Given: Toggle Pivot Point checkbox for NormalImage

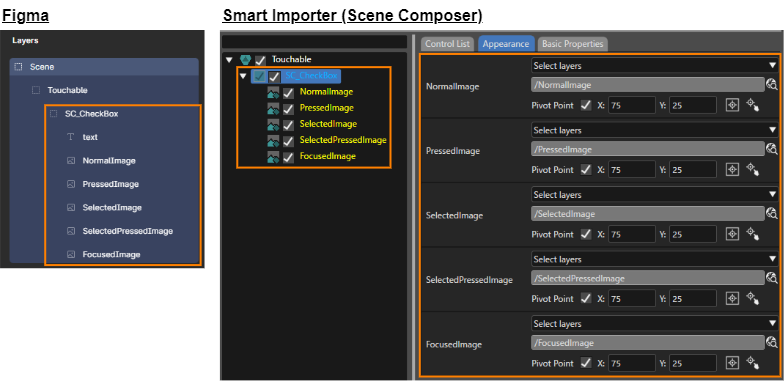Looking at the screenshot, I should click(586, 106).
